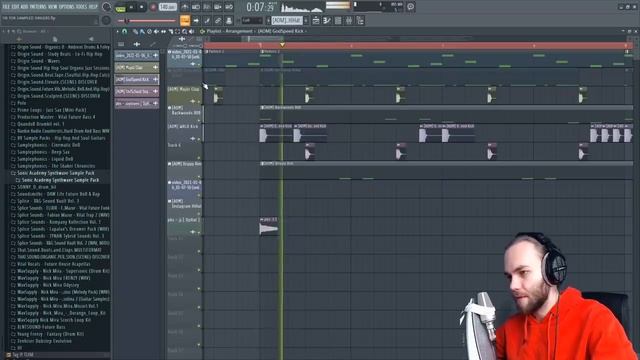Open the Channel rack view icon
Viewport: 640px width, 360px height.
point(338,20)
